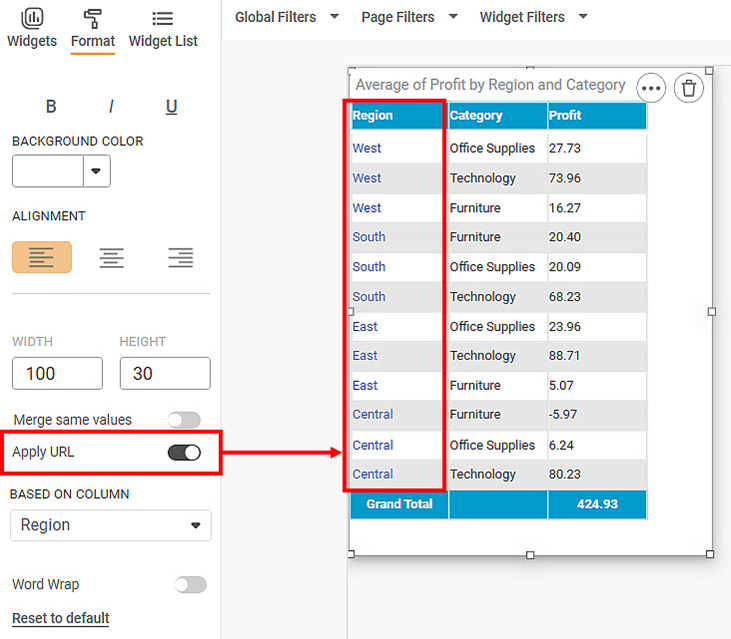731x639 pixels.
Task: Disable the Apply URL toggle
Action: [x=184, y=453]
